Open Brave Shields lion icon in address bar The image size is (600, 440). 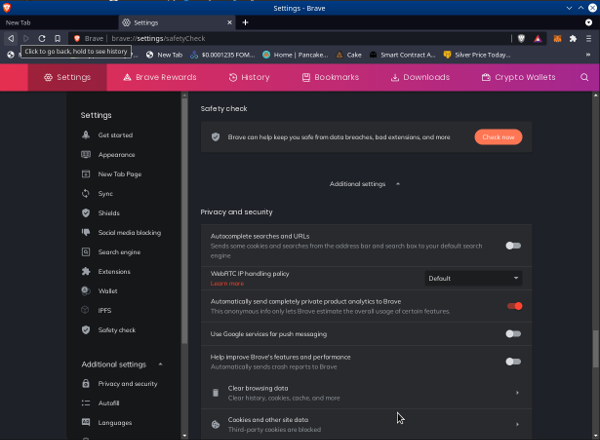point(521,38)
